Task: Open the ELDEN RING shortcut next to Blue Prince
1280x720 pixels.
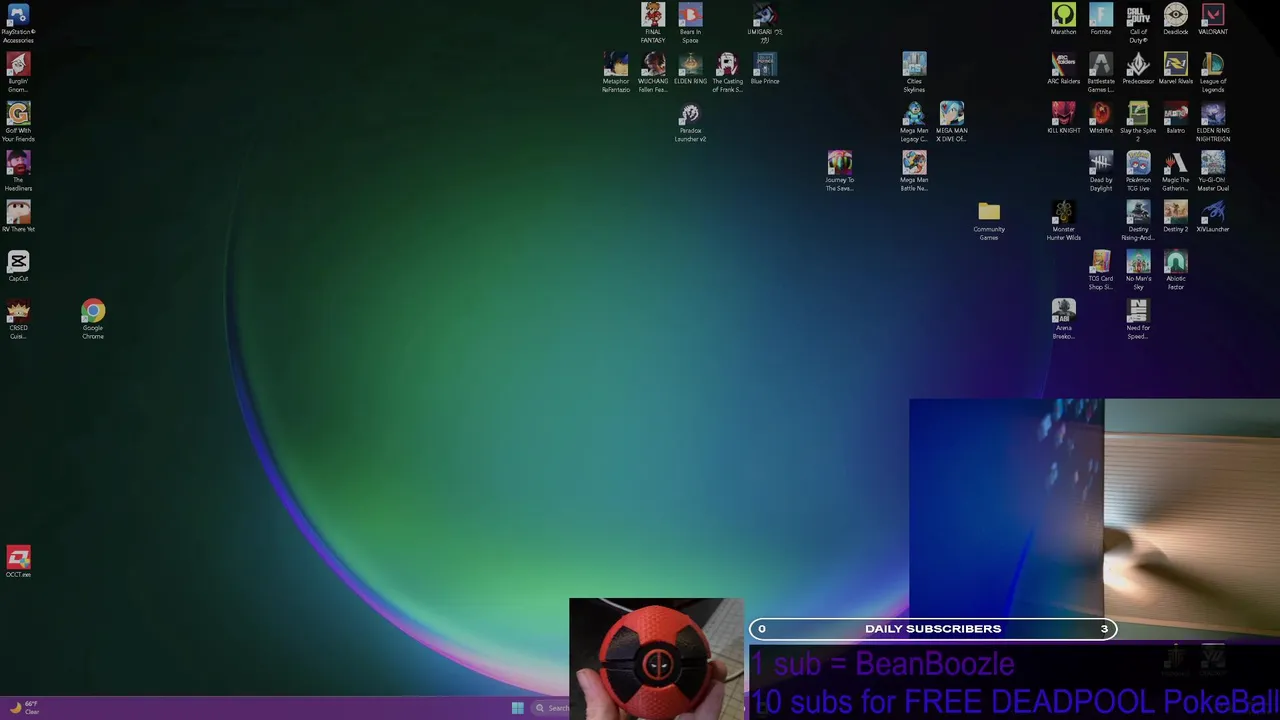Action: [690, 69]
